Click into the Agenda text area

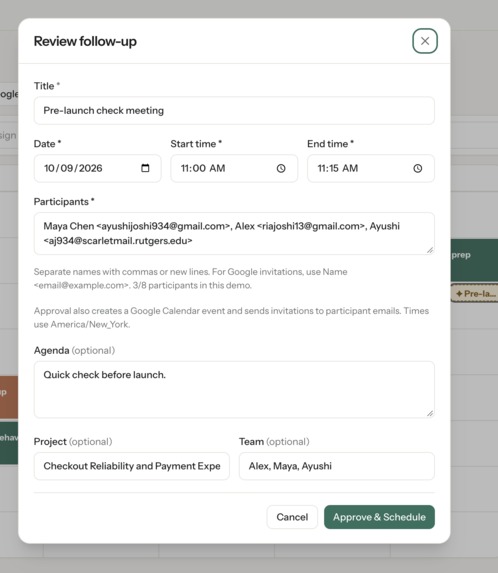(x=234, y=390)
